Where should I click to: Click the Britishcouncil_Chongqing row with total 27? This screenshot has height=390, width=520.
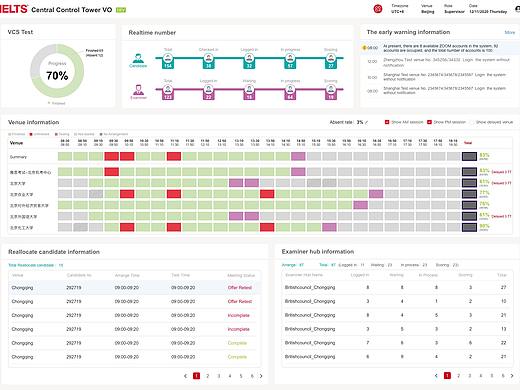click(396, 287)
